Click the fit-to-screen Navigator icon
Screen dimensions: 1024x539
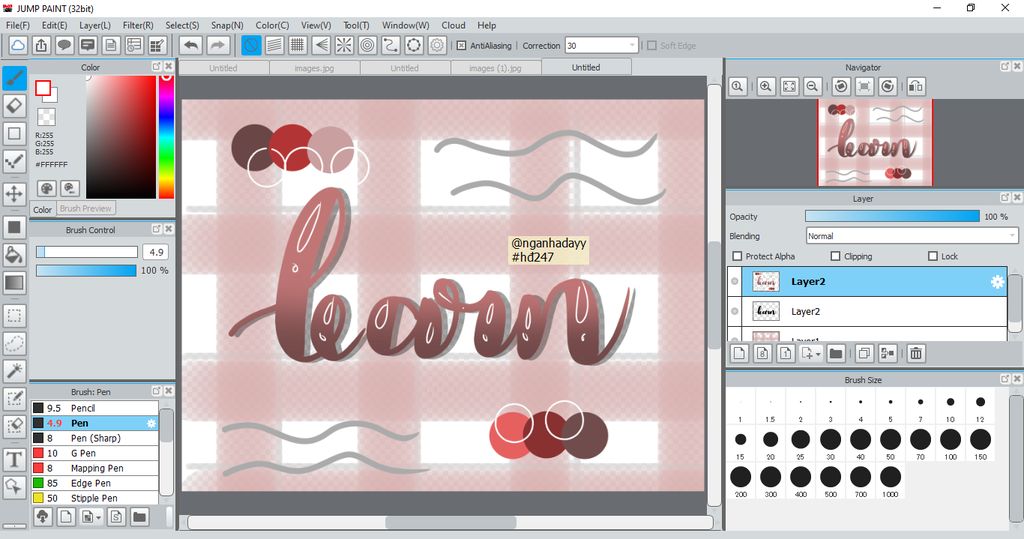pos(789,86)
